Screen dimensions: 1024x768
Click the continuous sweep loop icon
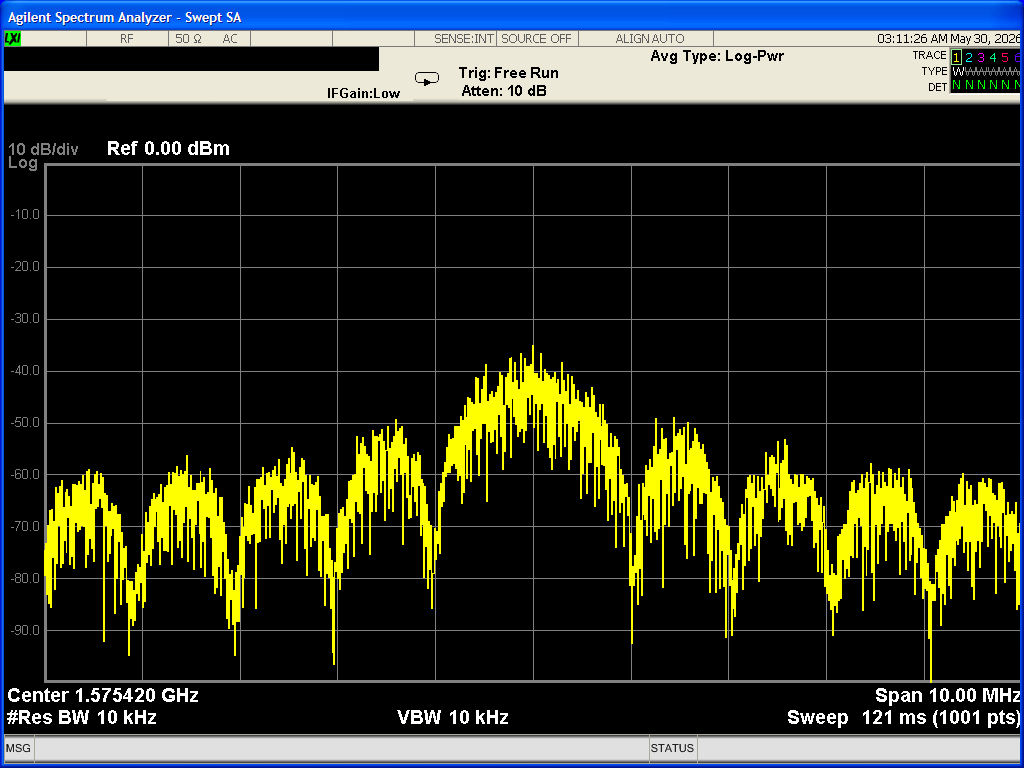pyautogui.click(x=427, y=80)
